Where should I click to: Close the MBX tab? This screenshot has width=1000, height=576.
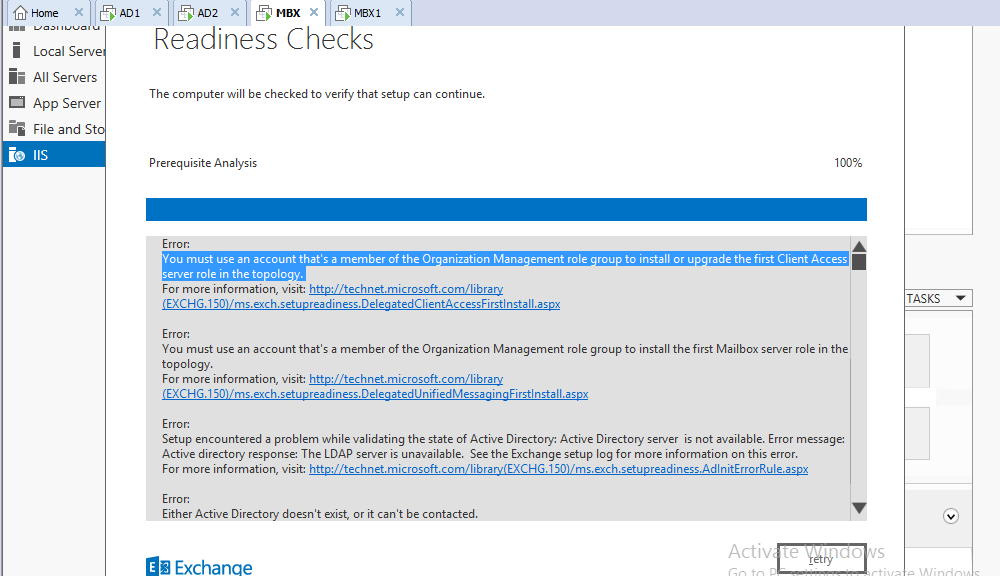(x=314, y=12)
